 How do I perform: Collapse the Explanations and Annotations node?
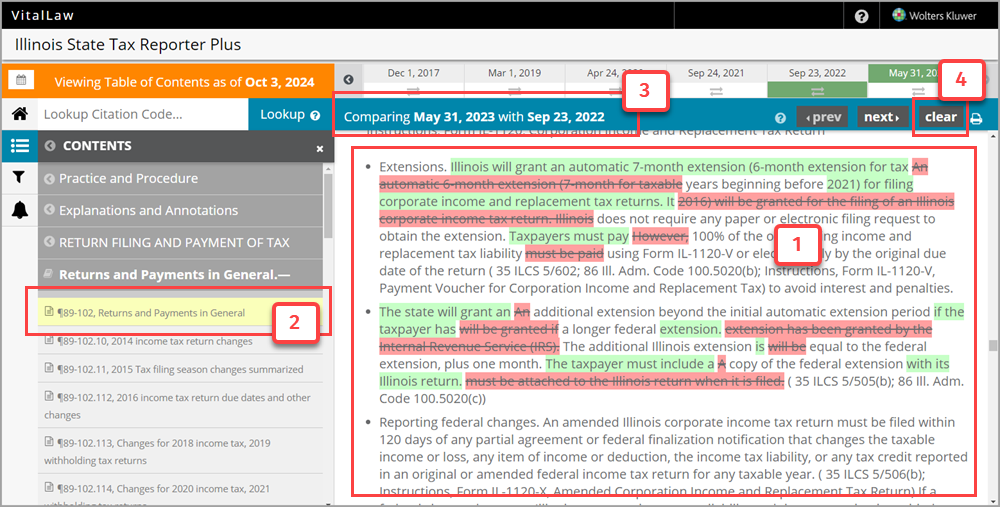coord(49,211)
